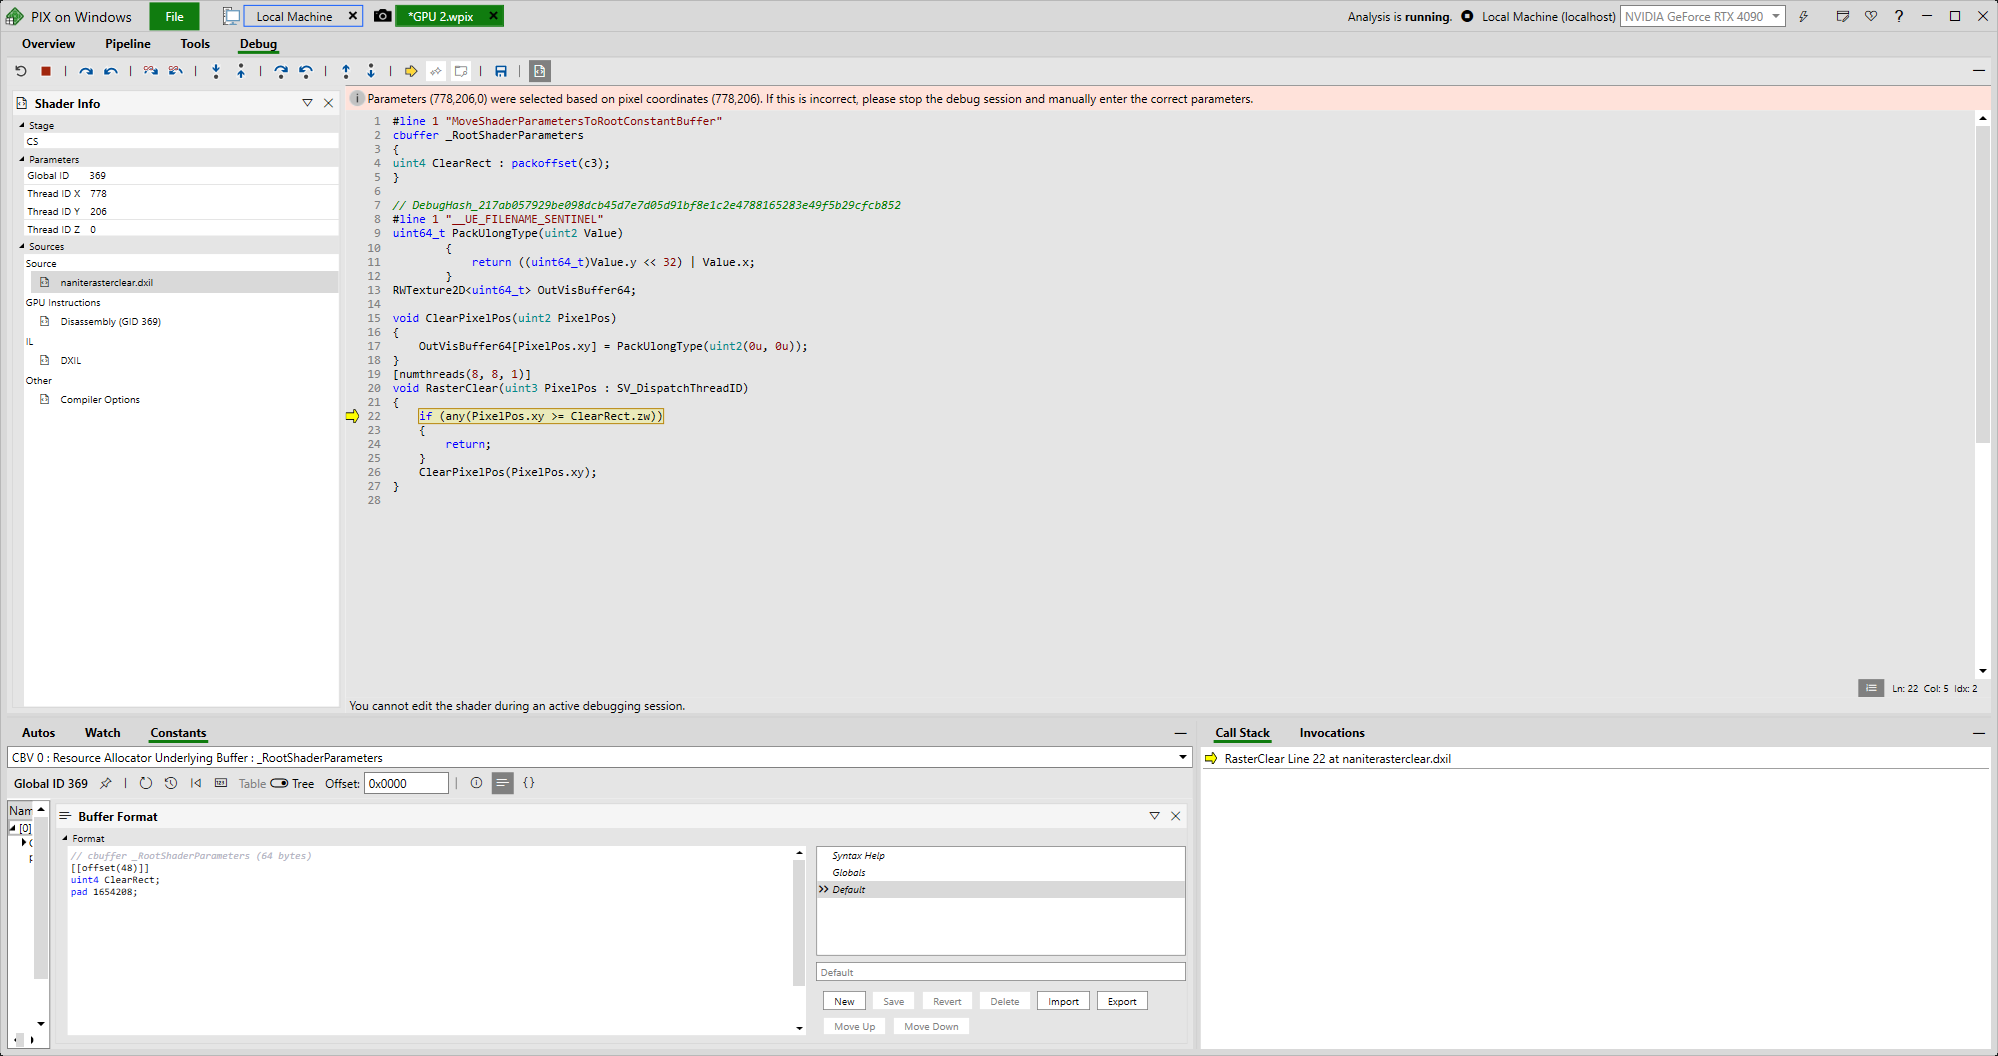Switch the Table/Tree toggle
The width and height of the screenshot is (1998, 1056).
coord(279,783)
